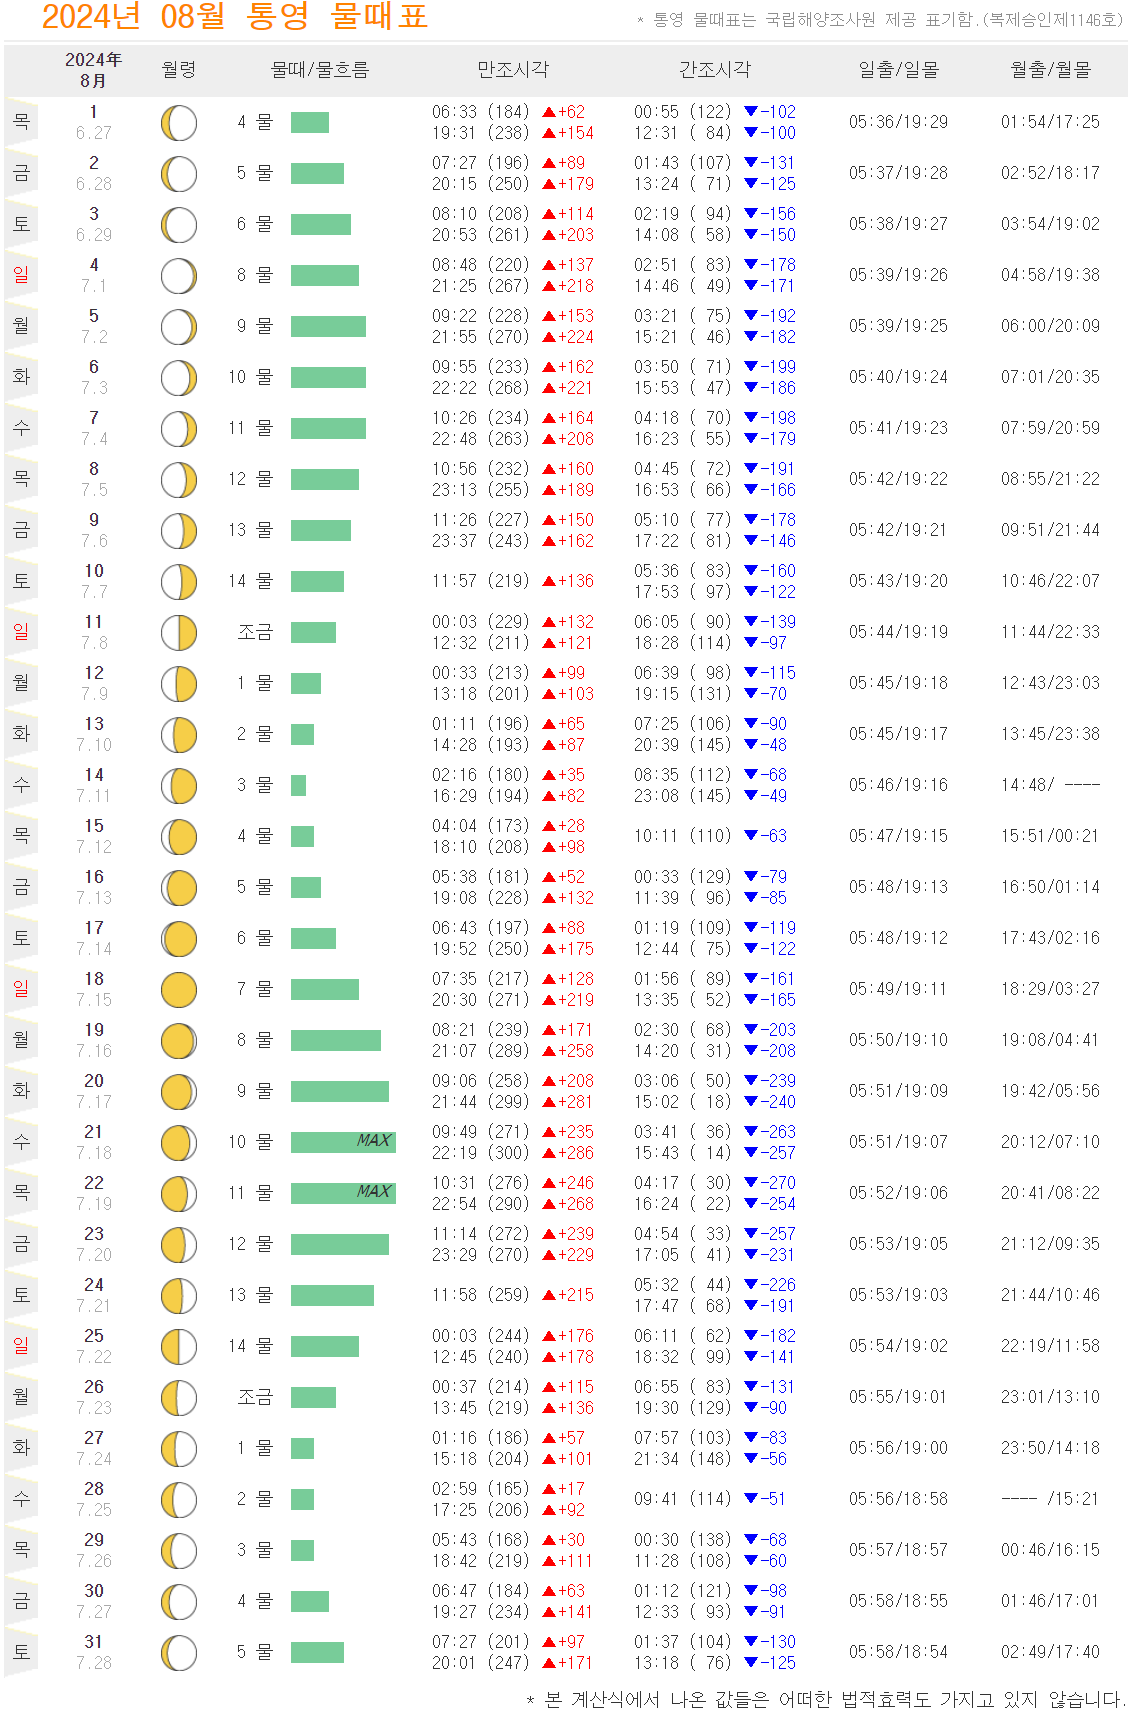Click low tide time 15:43 ( 14)
The image size is (1128, 1714).
[x=683, y=1153]
